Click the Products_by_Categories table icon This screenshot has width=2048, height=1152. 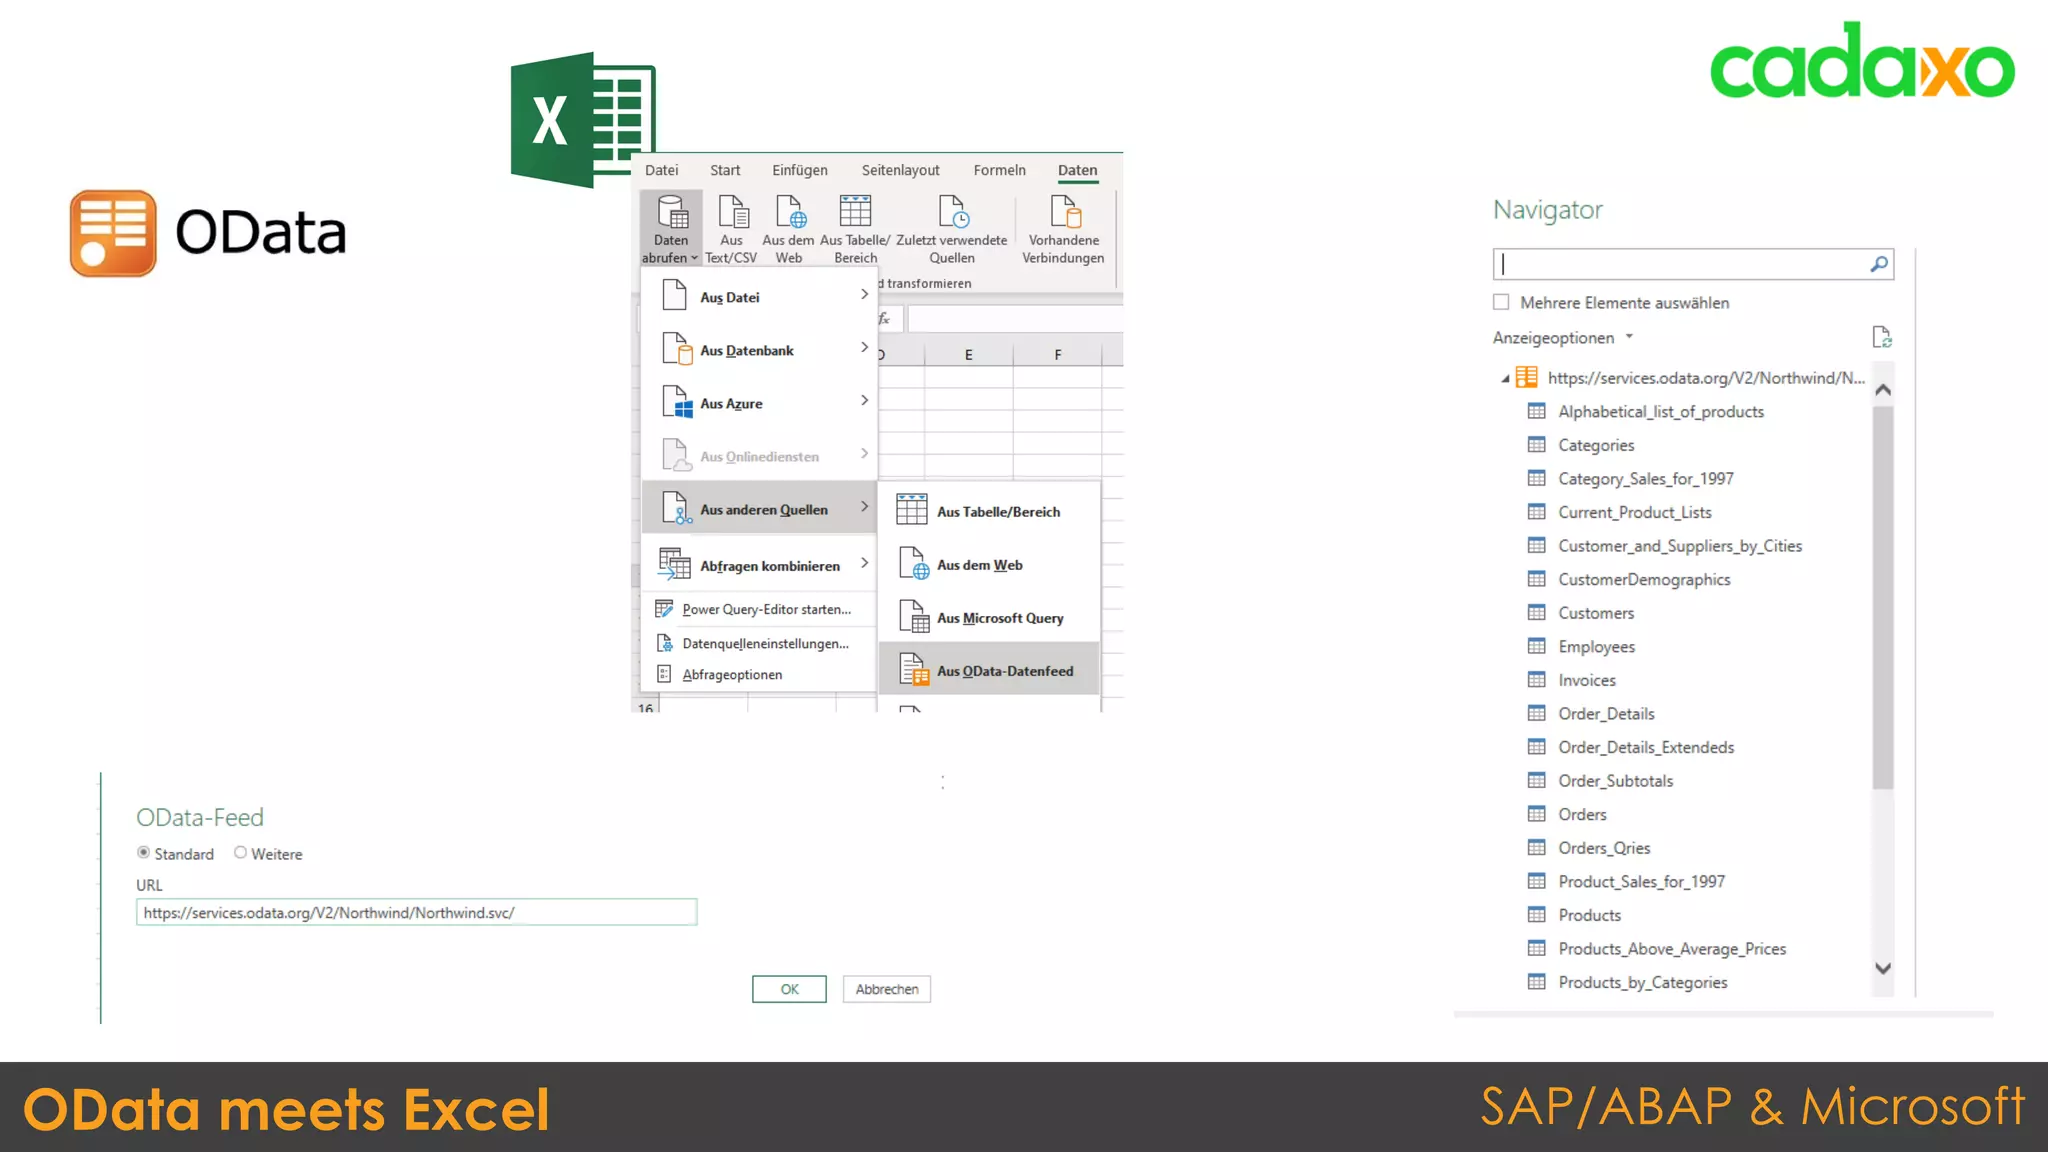point(1536,982)
